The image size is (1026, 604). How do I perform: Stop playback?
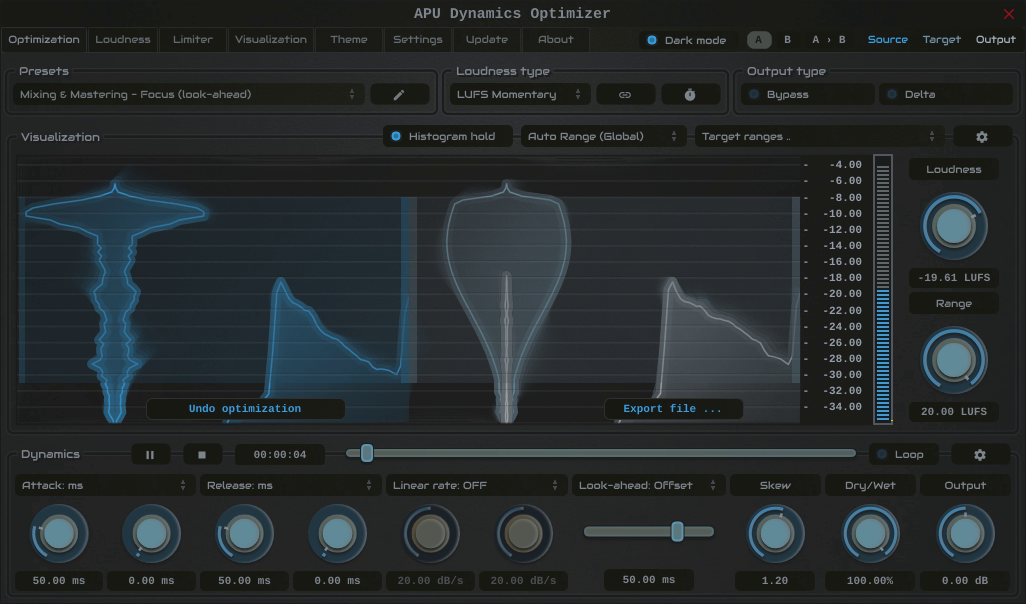point(202,454)
